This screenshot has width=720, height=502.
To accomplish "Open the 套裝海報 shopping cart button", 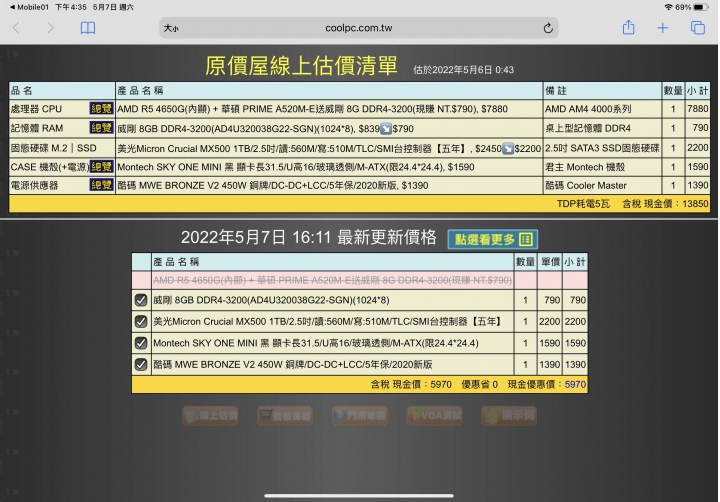I will [285, 416].
